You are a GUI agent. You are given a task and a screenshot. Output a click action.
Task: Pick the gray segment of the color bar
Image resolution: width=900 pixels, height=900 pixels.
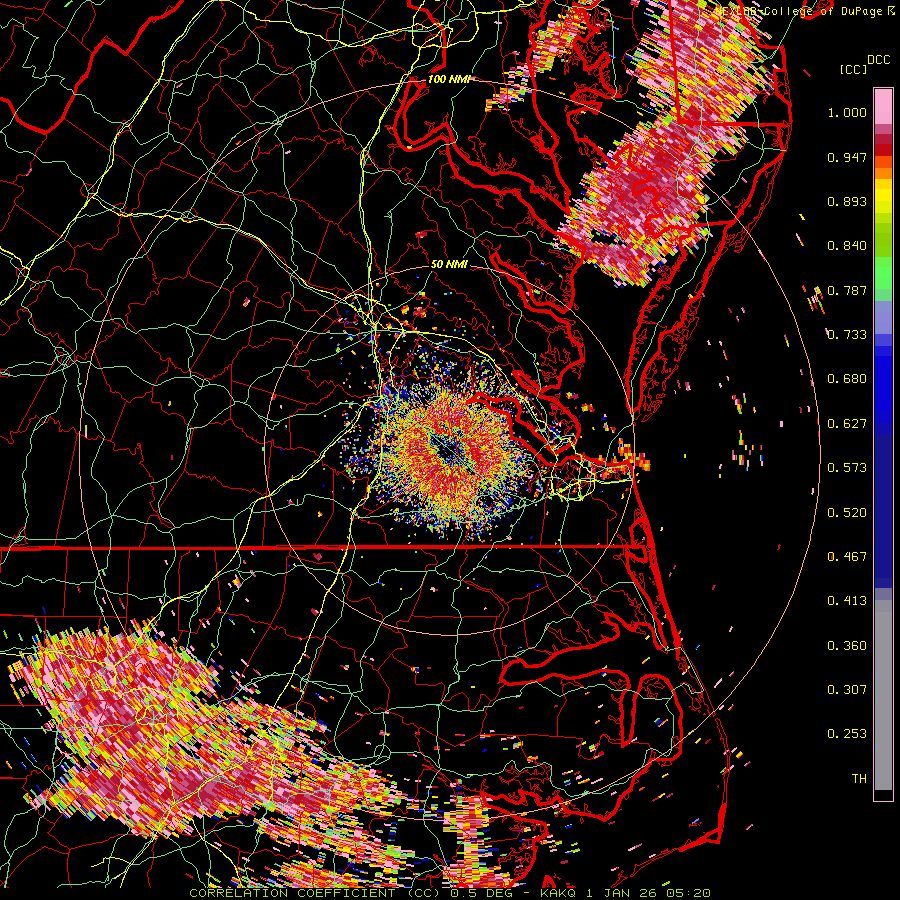pos(883,695)
